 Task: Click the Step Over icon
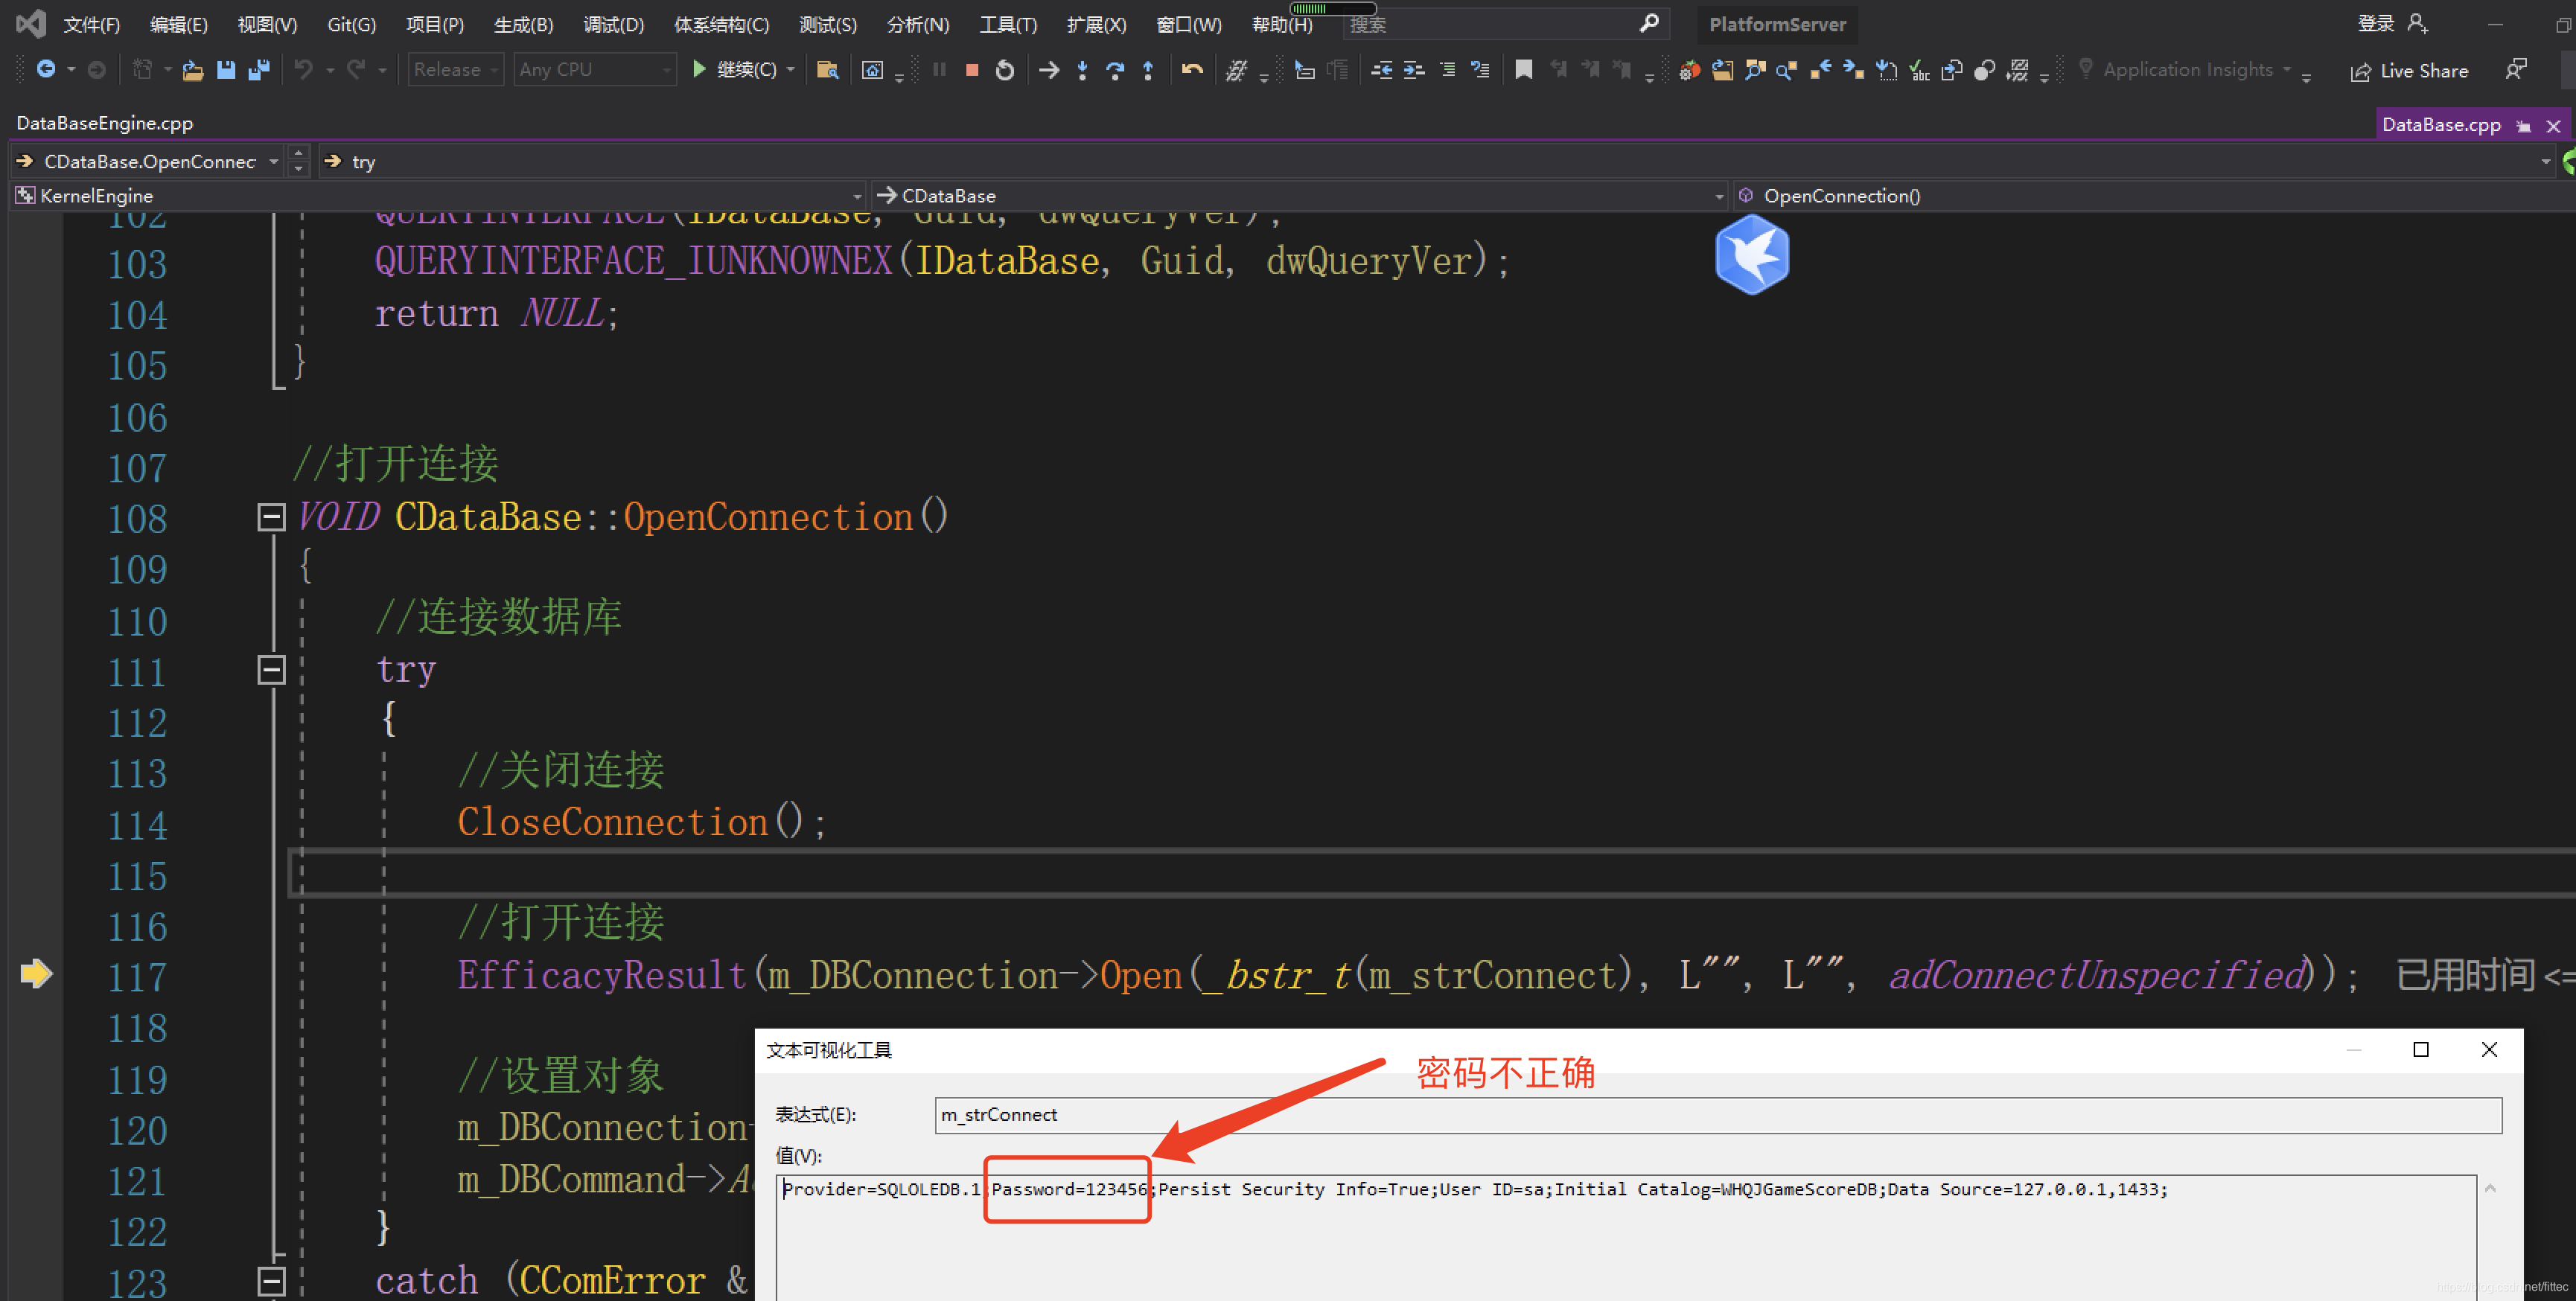1115,70
